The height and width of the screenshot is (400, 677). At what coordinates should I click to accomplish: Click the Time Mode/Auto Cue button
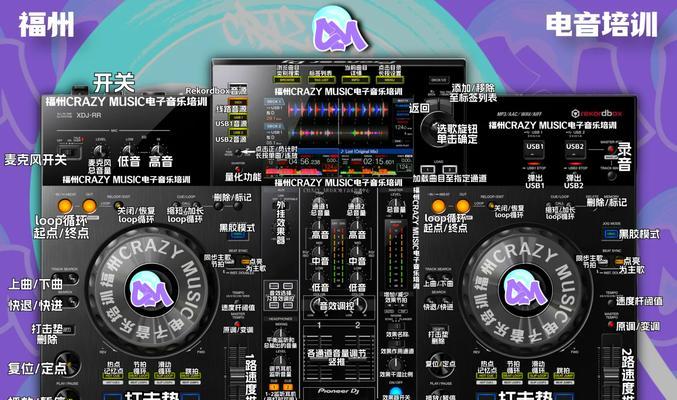click(237, 152)
